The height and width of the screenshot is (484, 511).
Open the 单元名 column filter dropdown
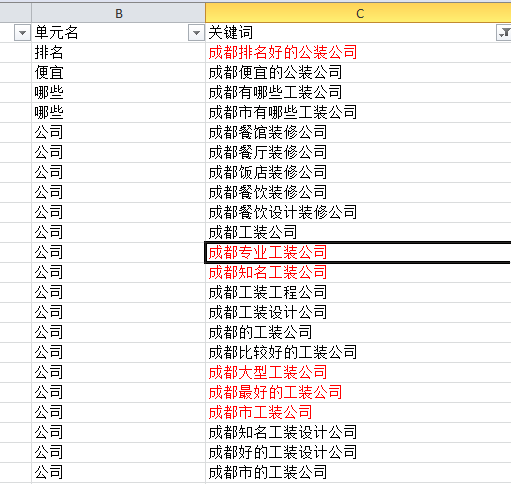196,33
